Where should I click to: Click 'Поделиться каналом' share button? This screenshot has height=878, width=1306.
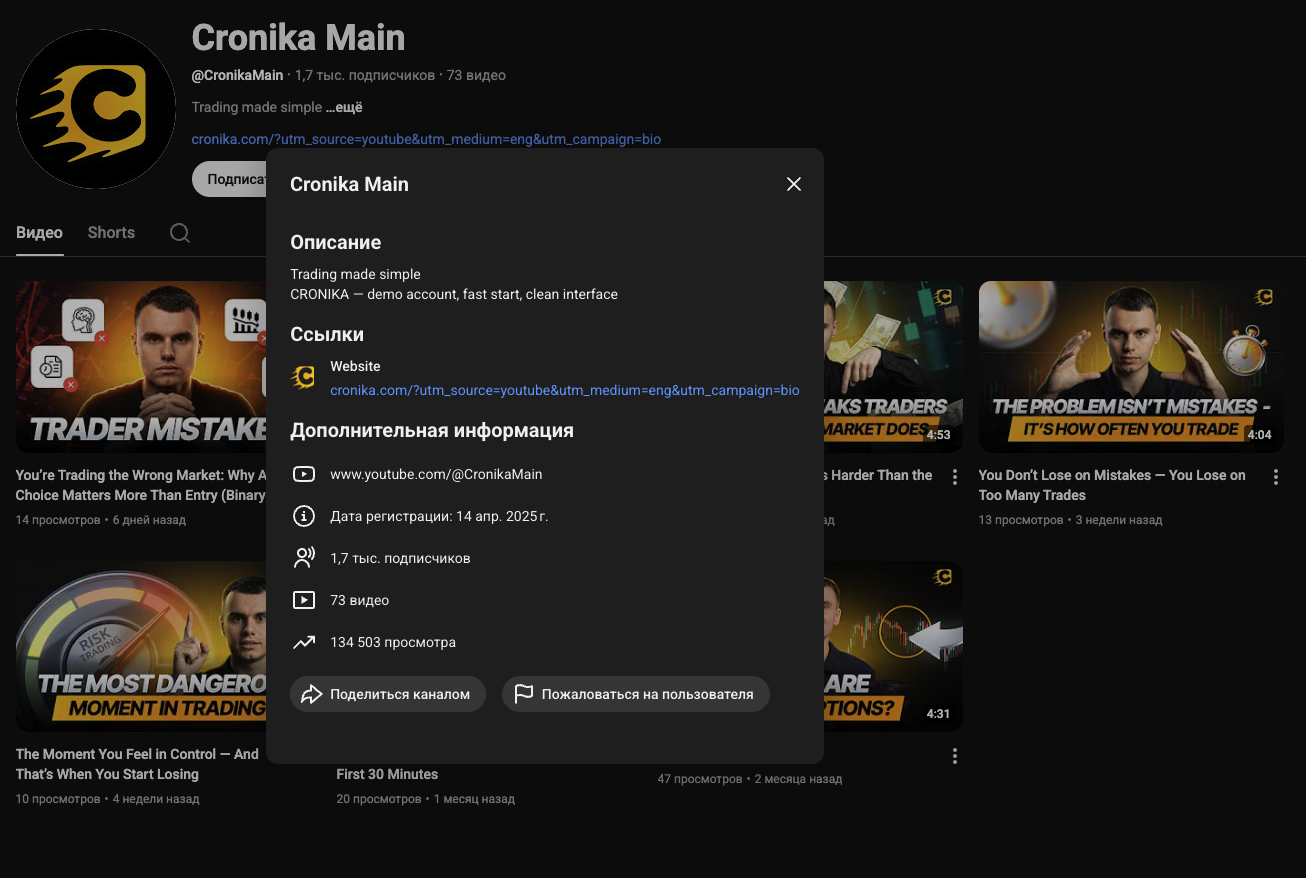click(388, 694)
